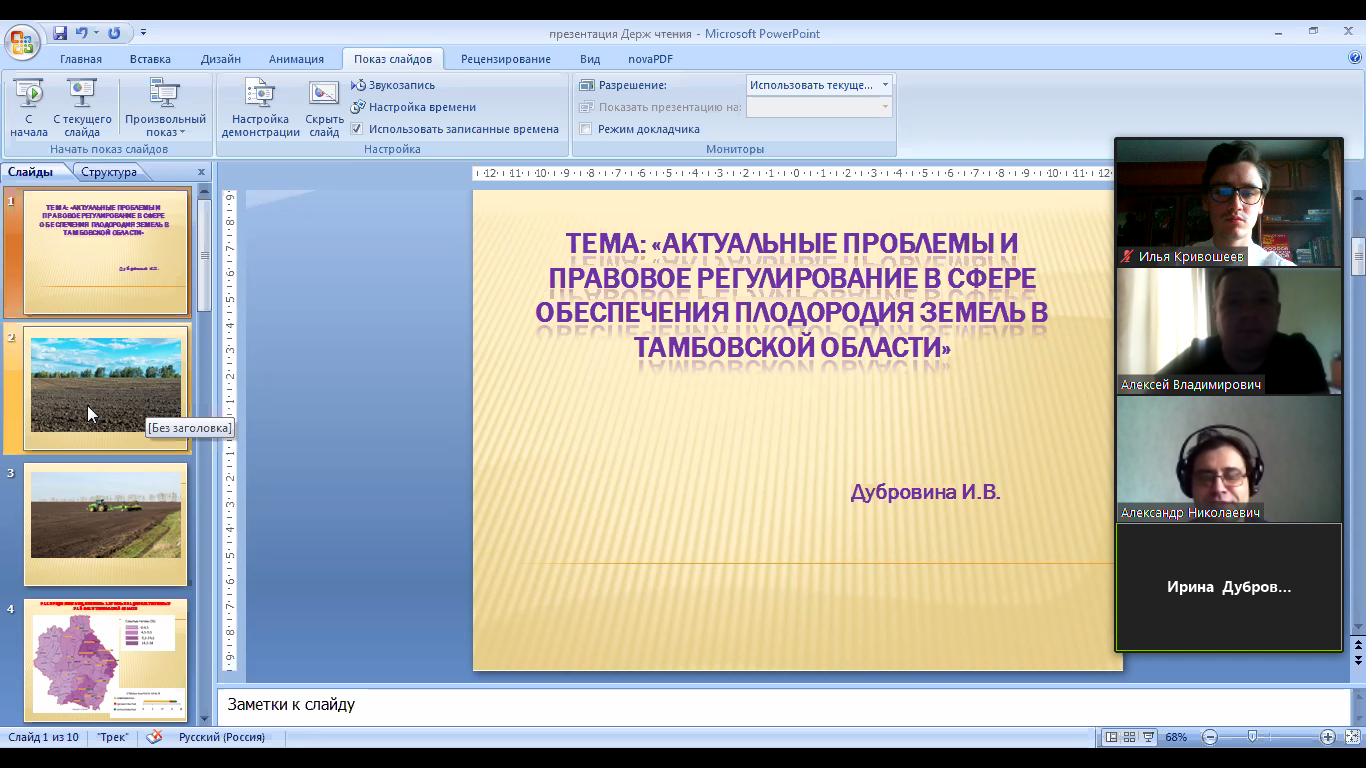Viewport: 1366px width, 768px height.
Task: Click the Redo icon in the quick access toolbar
Action: click(x=114, y=33)
